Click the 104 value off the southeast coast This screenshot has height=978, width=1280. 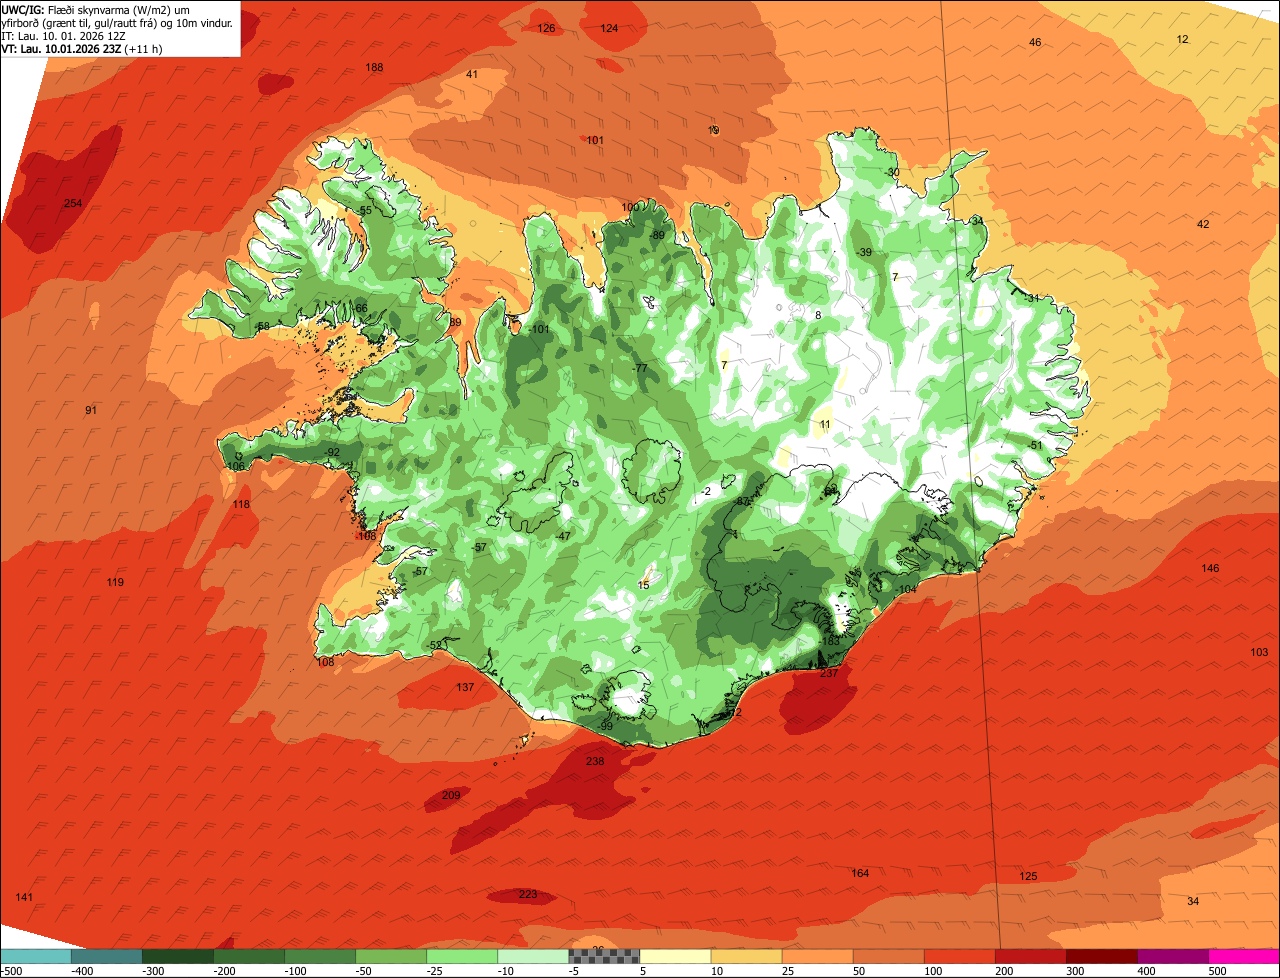pos(907,590)
